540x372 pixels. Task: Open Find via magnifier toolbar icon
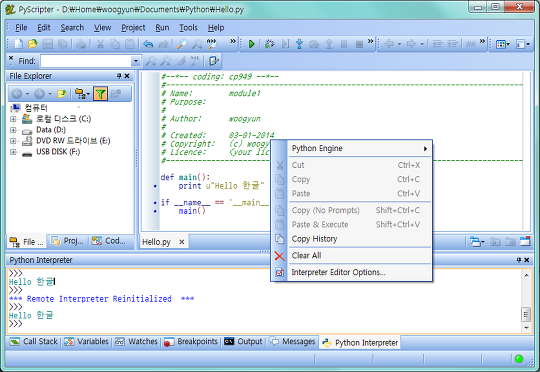[x=182, y=44]
